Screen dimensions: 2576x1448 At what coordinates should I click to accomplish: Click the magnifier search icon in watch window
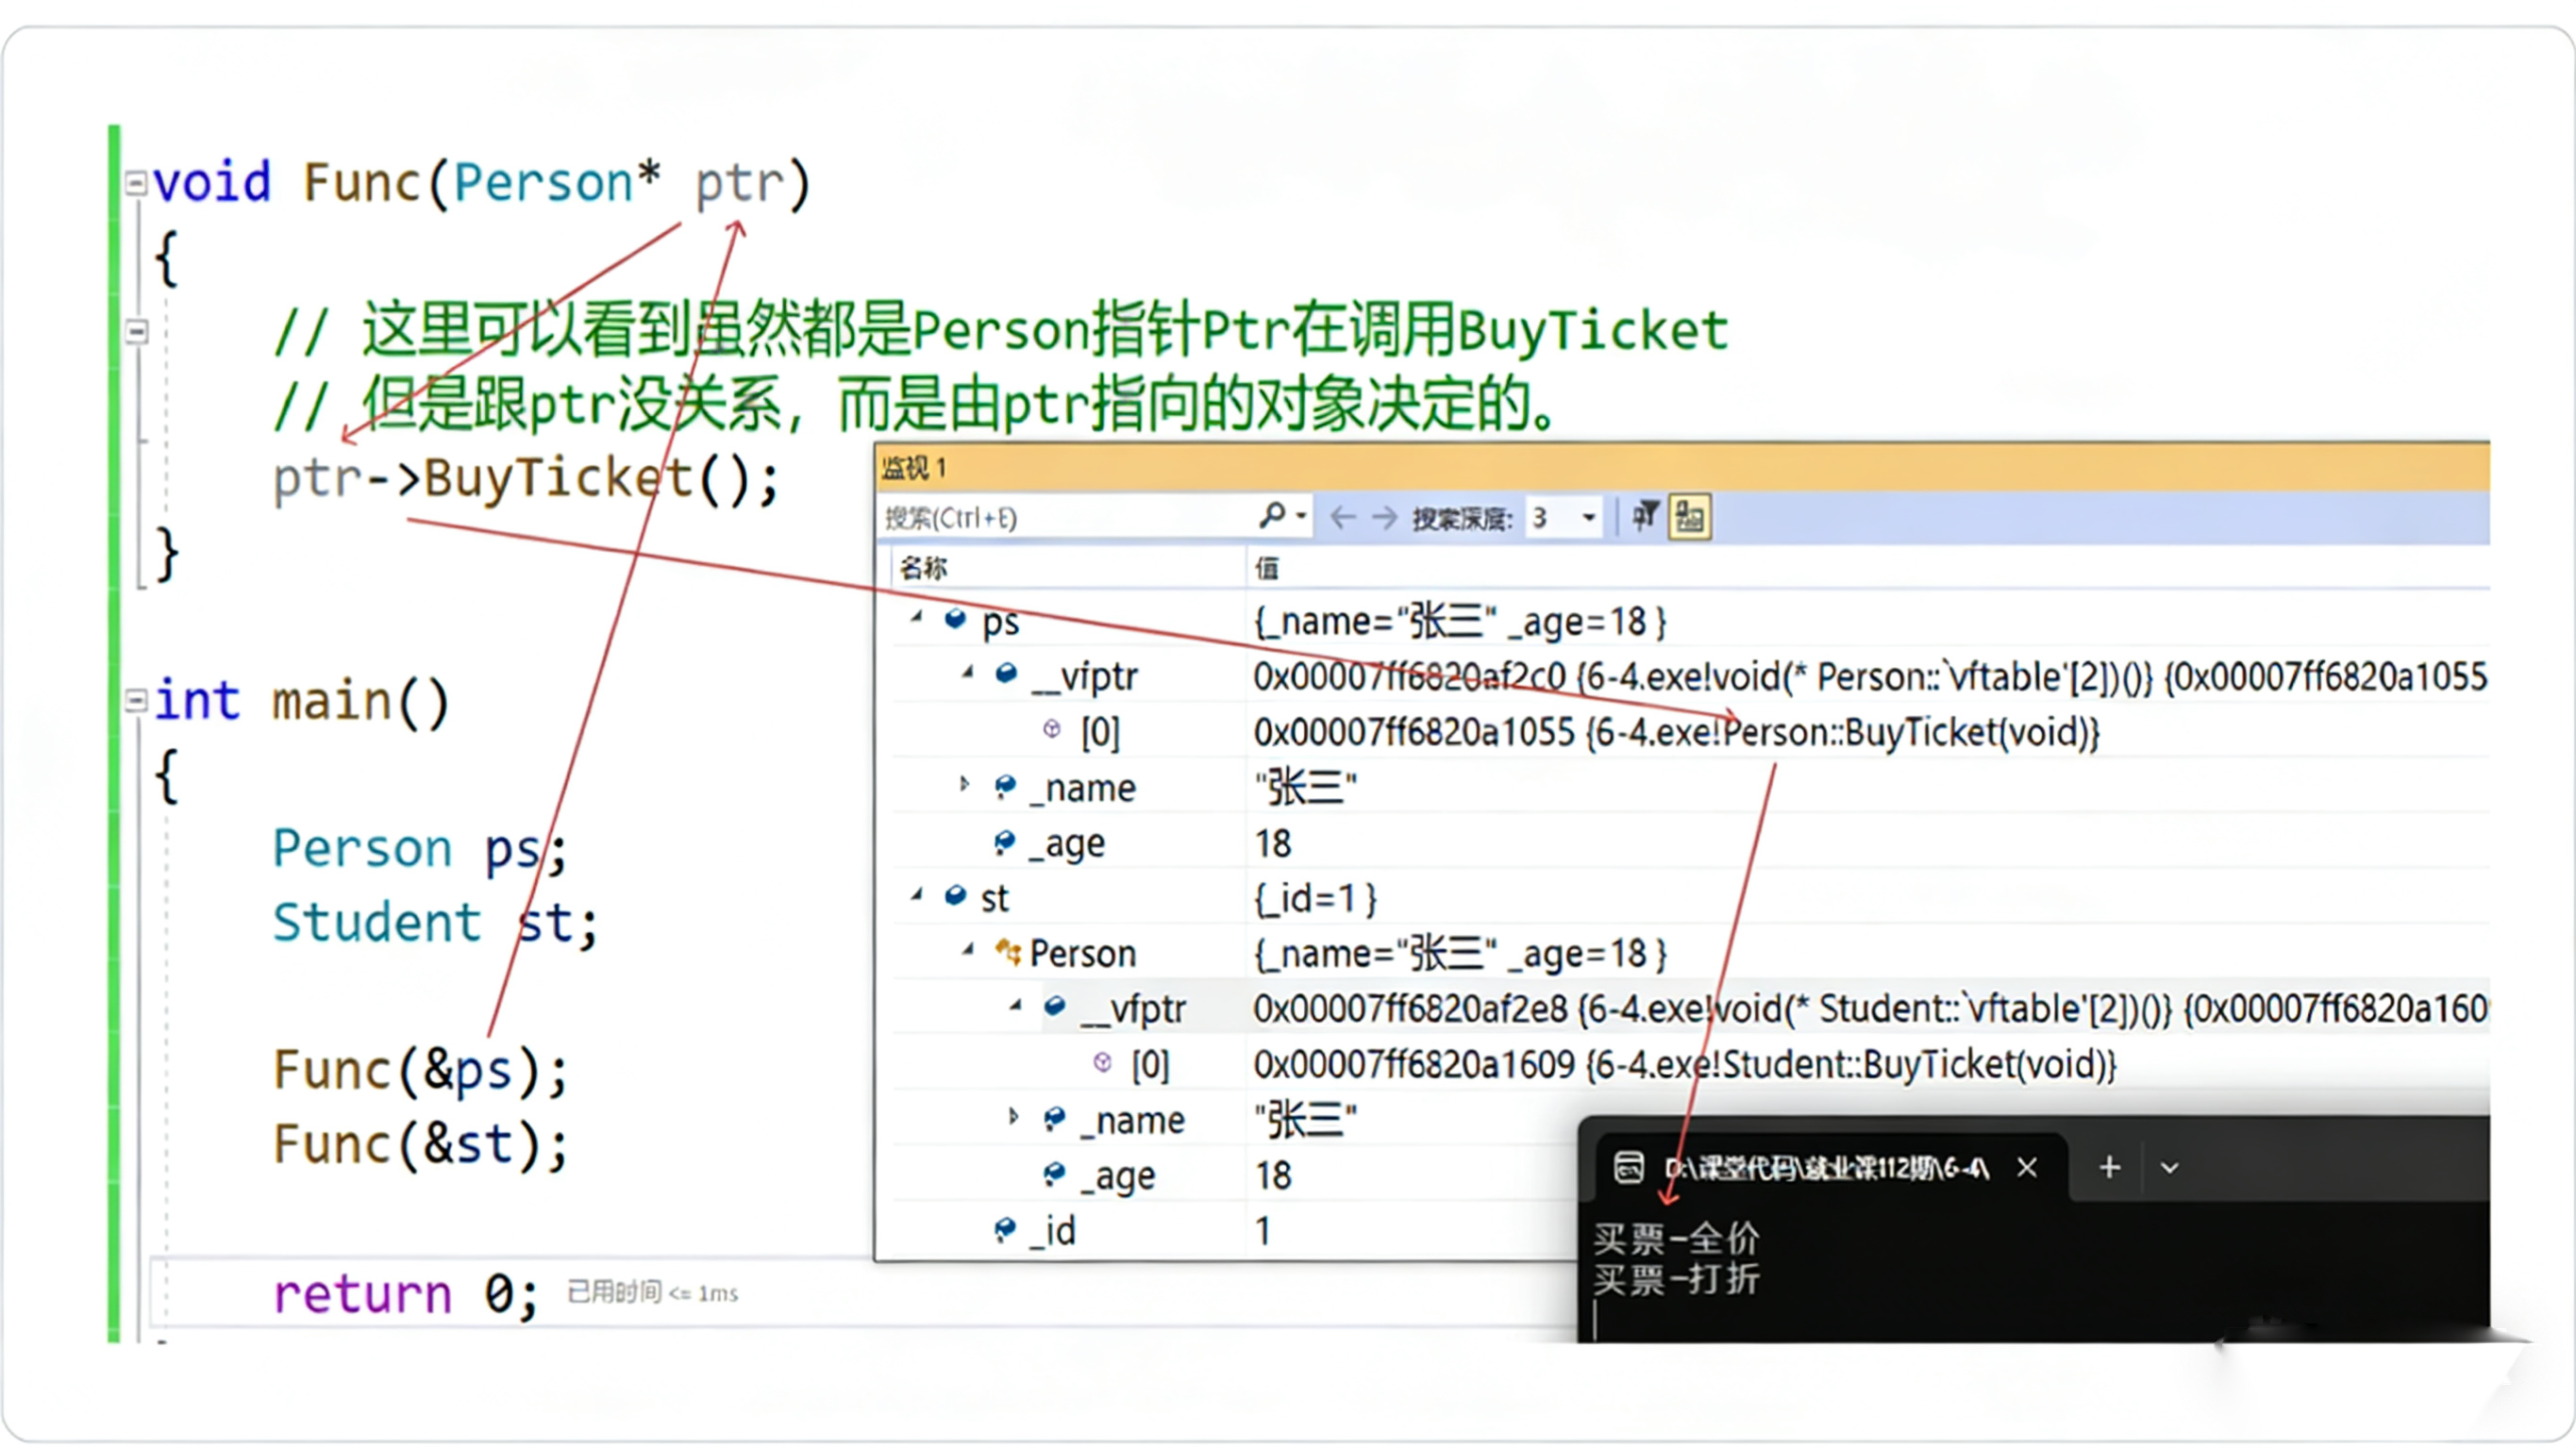coord(1272,516)
